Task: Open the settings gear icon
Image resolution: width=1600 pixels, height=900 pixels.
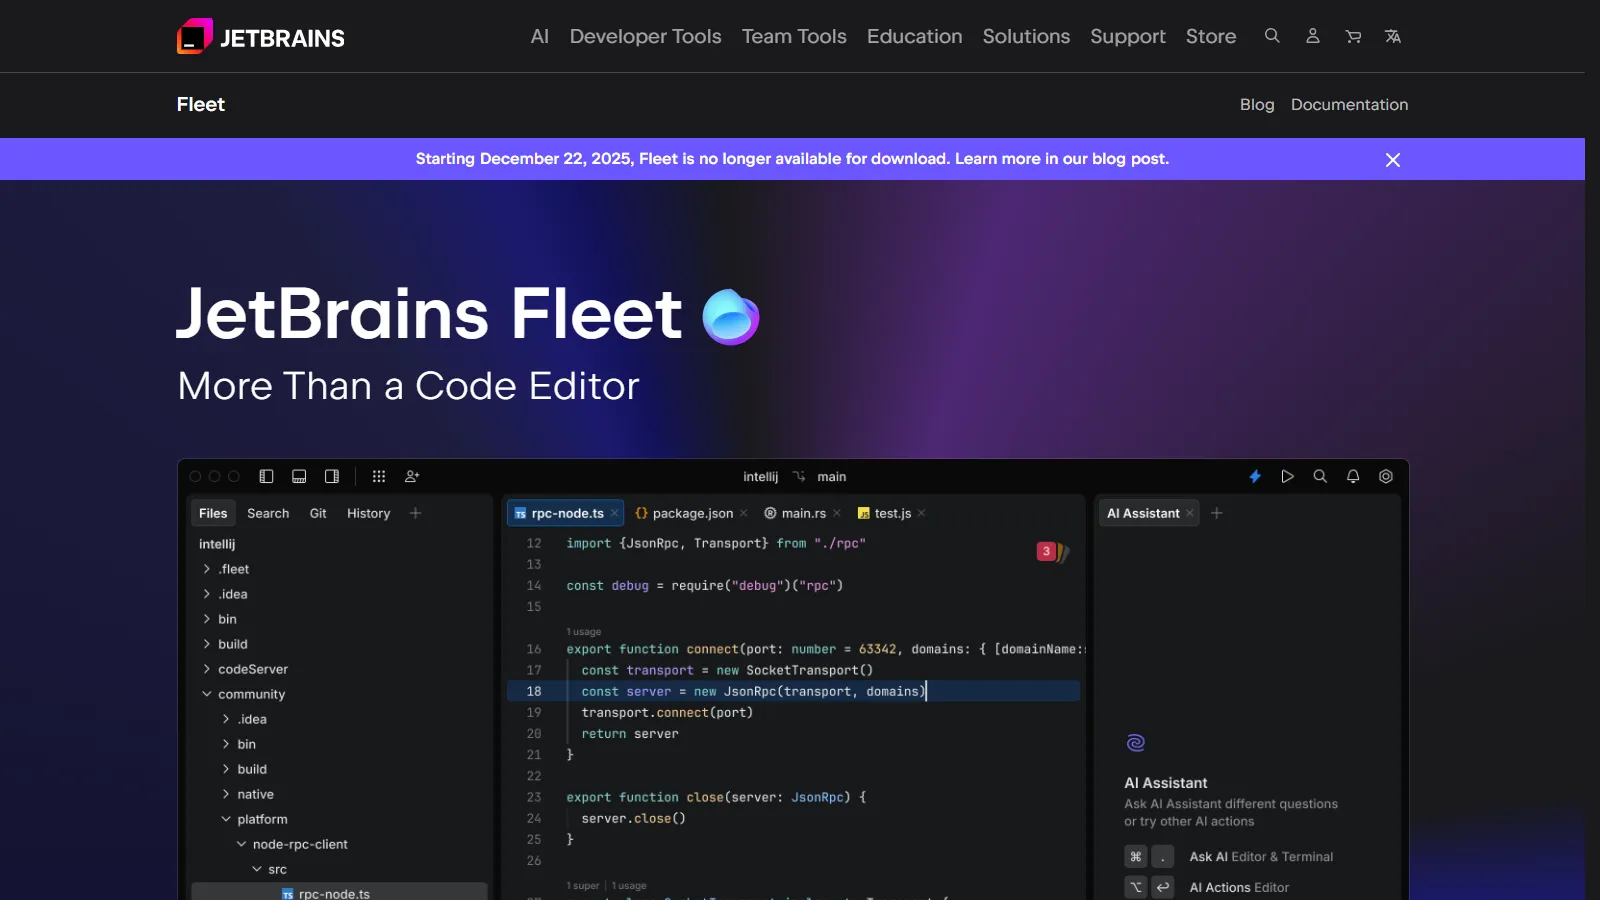Action: (x=1386, y=477)
